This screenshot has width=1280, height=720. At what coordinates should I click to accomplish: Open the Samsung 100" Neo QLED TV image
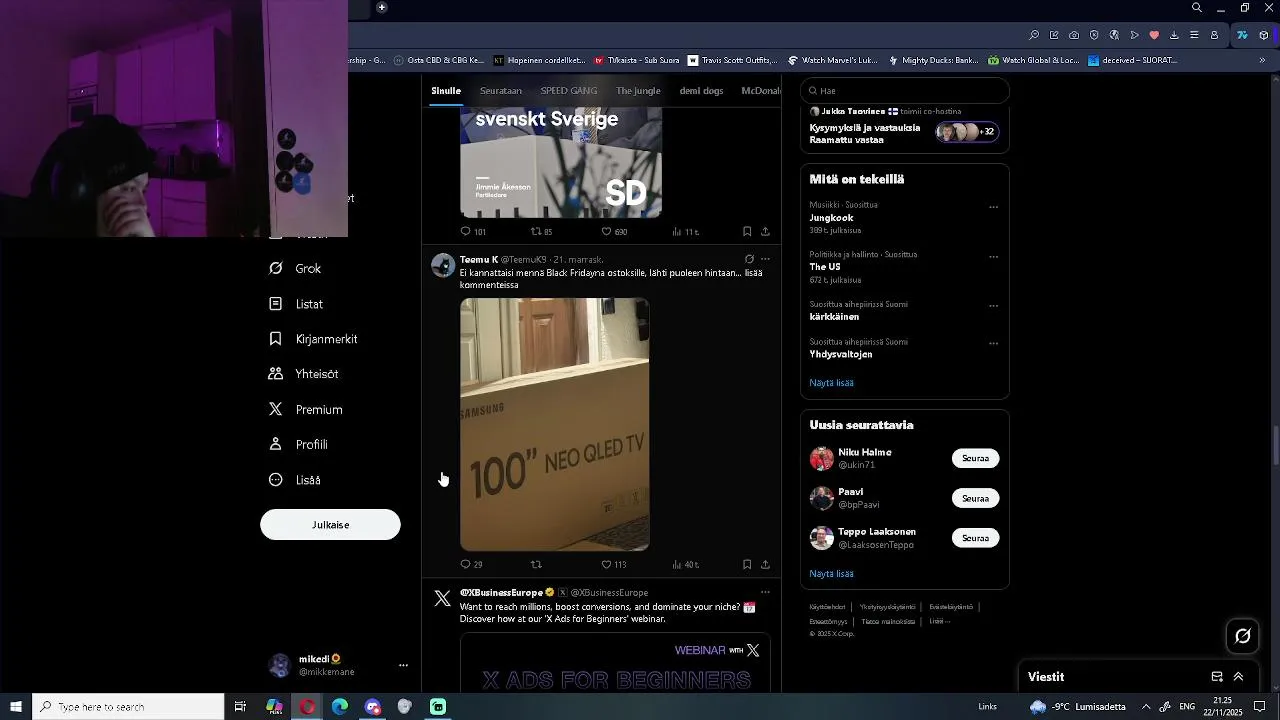click(554, 424)
